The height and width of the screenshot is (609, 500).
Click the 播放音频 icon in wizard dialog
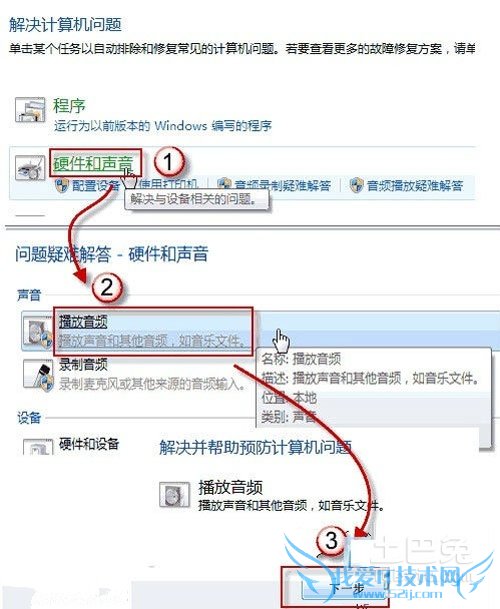coord(174,494)
